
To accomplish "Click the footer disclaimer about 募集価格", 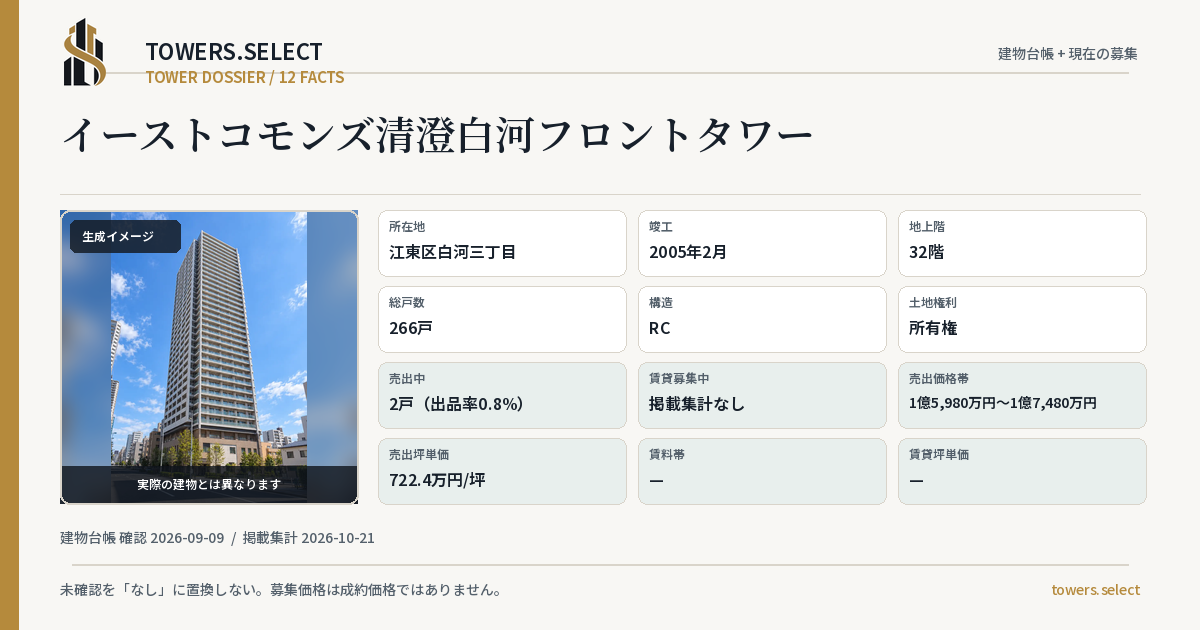I will click(281, 590).
